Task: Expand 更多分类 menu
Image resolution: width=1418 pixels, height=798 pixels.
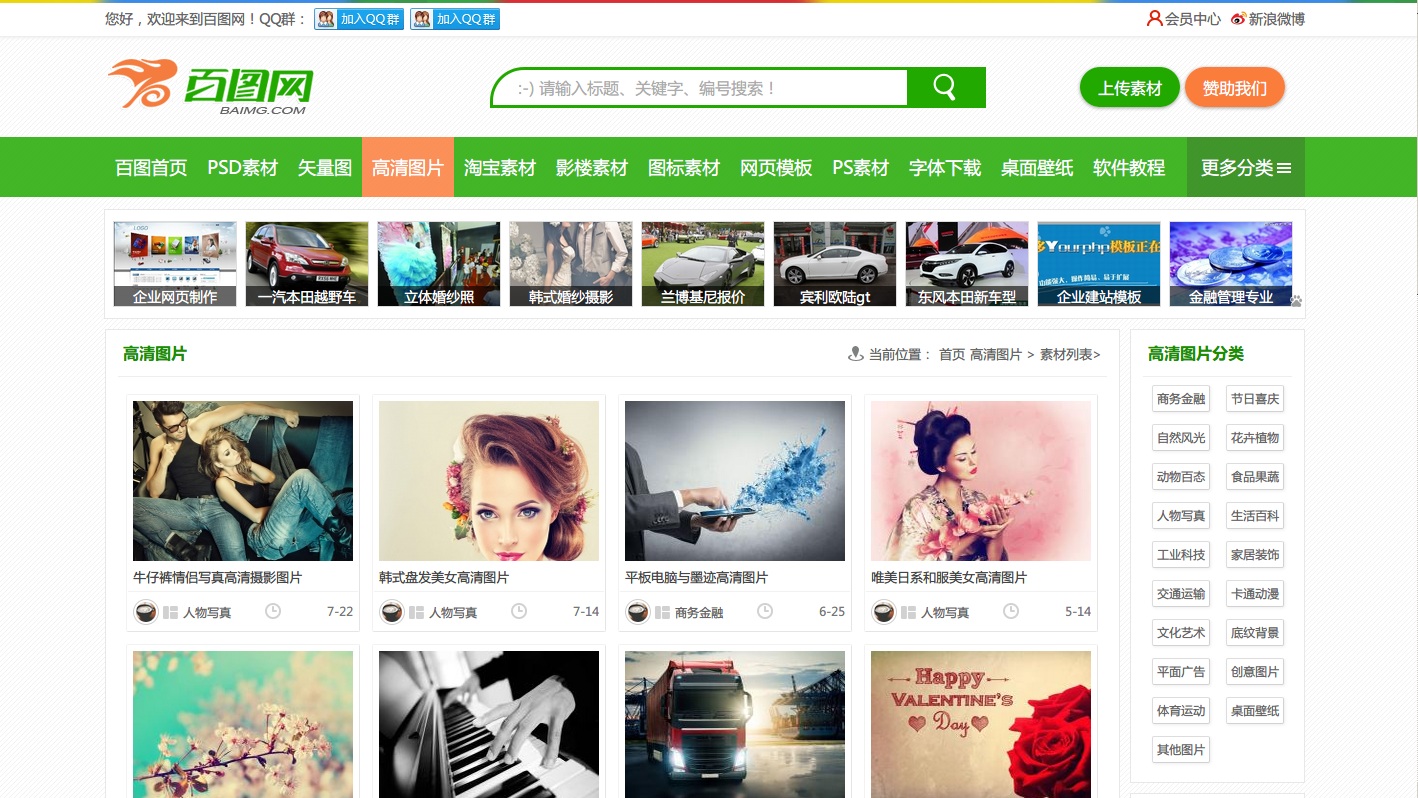Action: (1246, 167)
